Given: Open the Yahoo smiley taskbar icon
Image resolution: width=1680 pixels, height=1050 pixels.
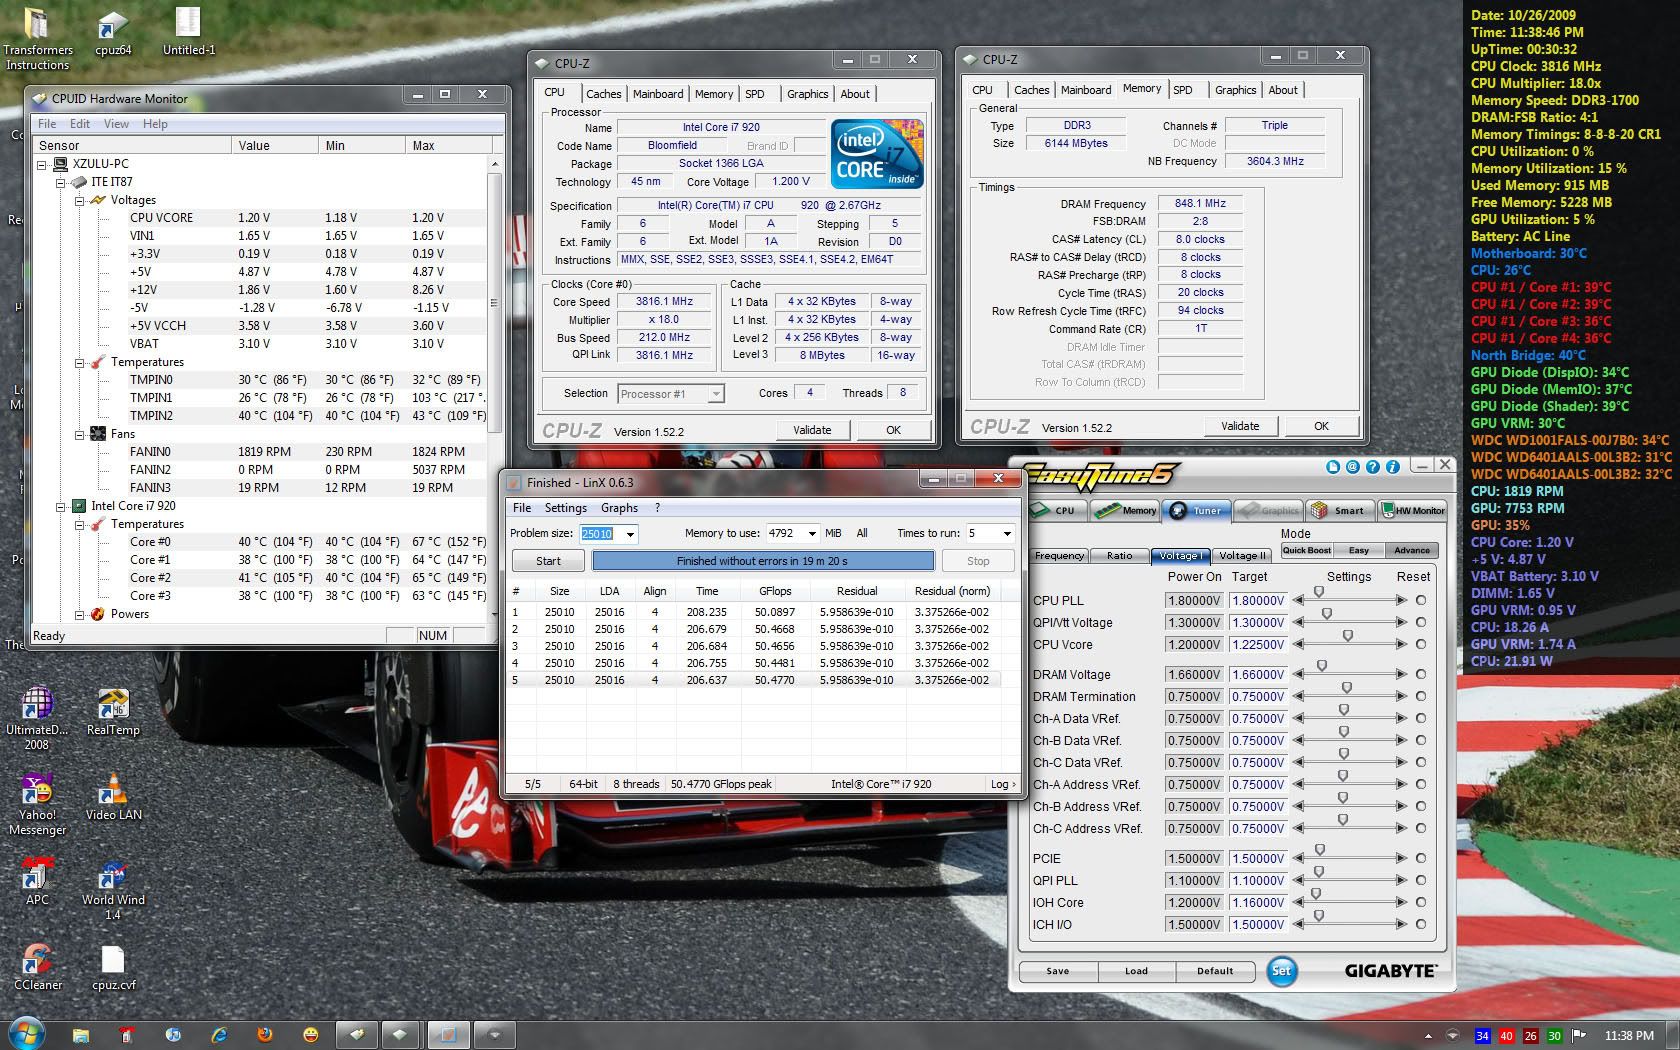Looking at the screenshot, I should pos(311,1034).
